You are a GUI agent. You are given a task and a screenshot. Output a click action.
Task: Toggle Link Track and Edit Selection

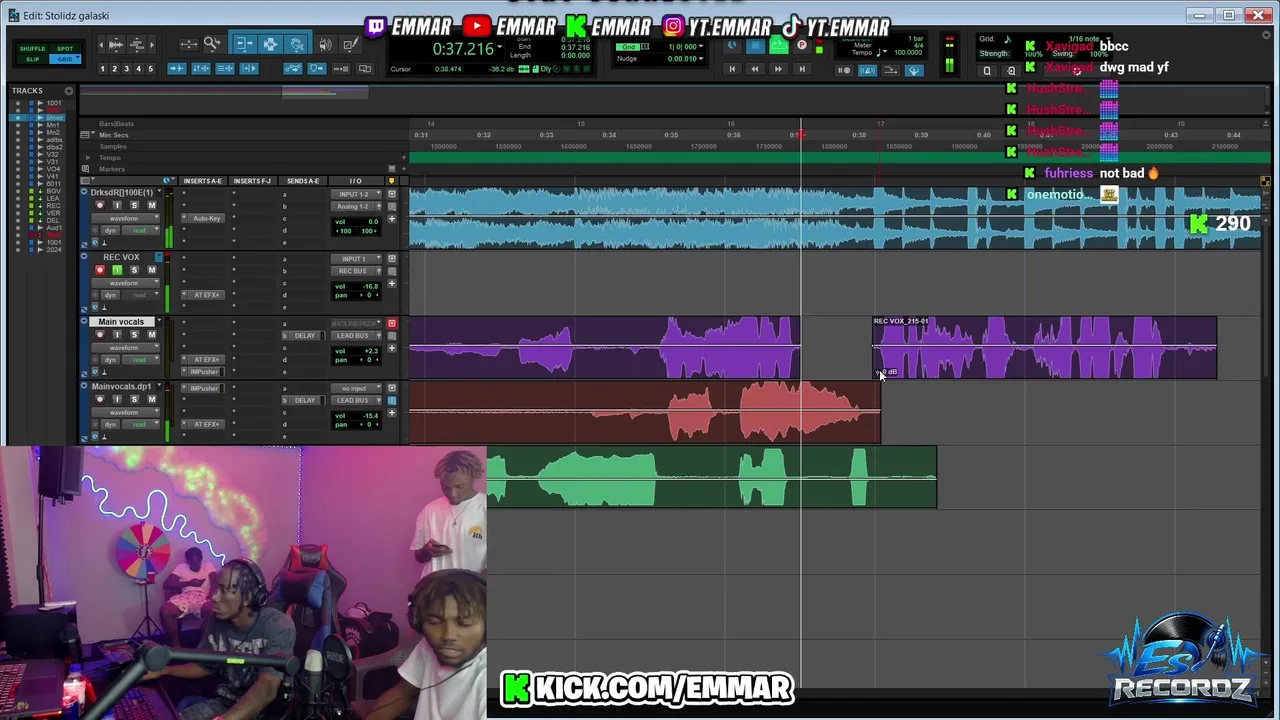click(225, 69)
